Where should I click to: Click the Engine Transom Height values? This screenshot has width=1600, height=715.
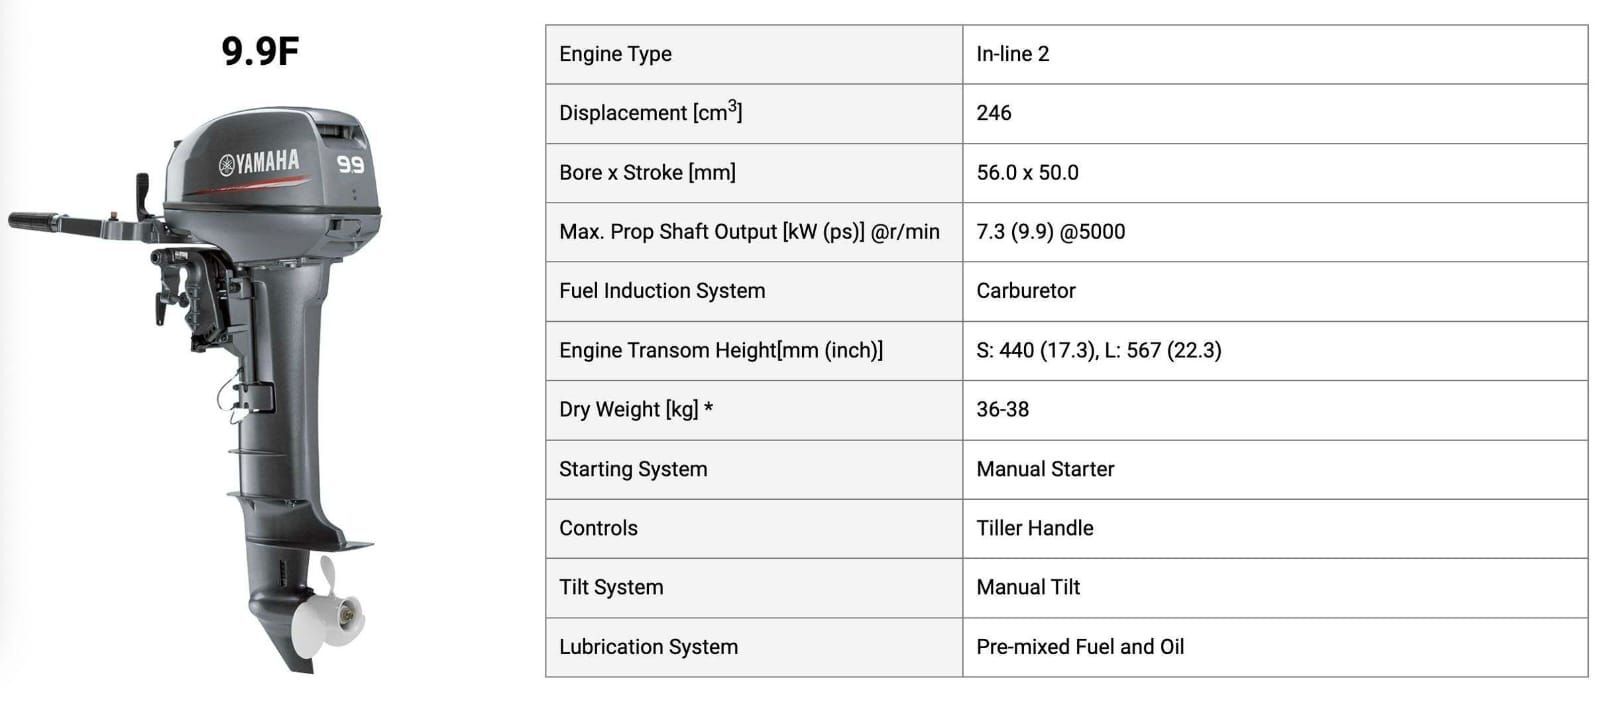[x=1099, y=350]
